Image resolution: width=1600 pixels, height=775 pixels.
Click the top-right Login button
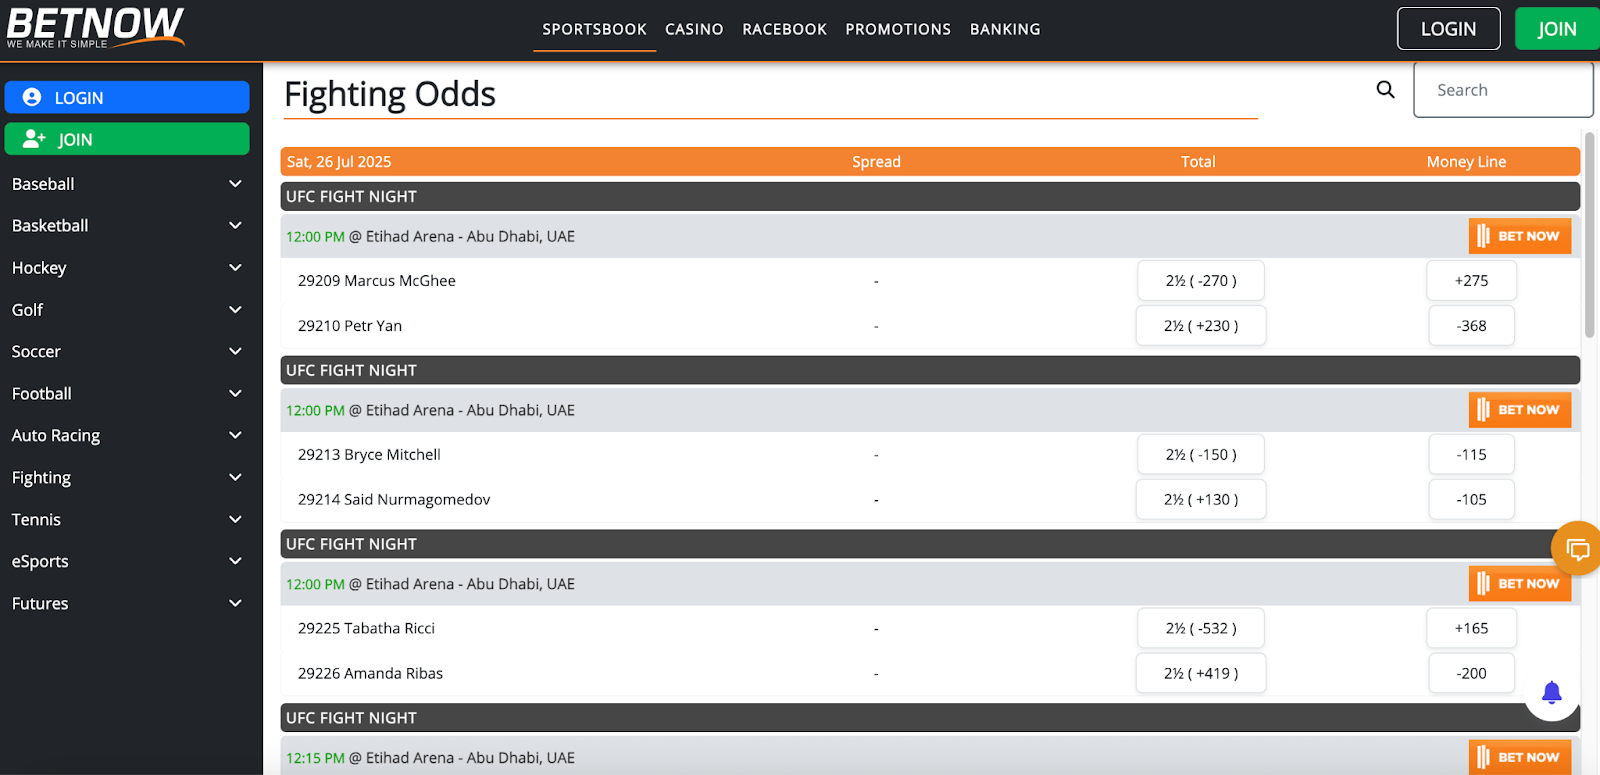1448,29
